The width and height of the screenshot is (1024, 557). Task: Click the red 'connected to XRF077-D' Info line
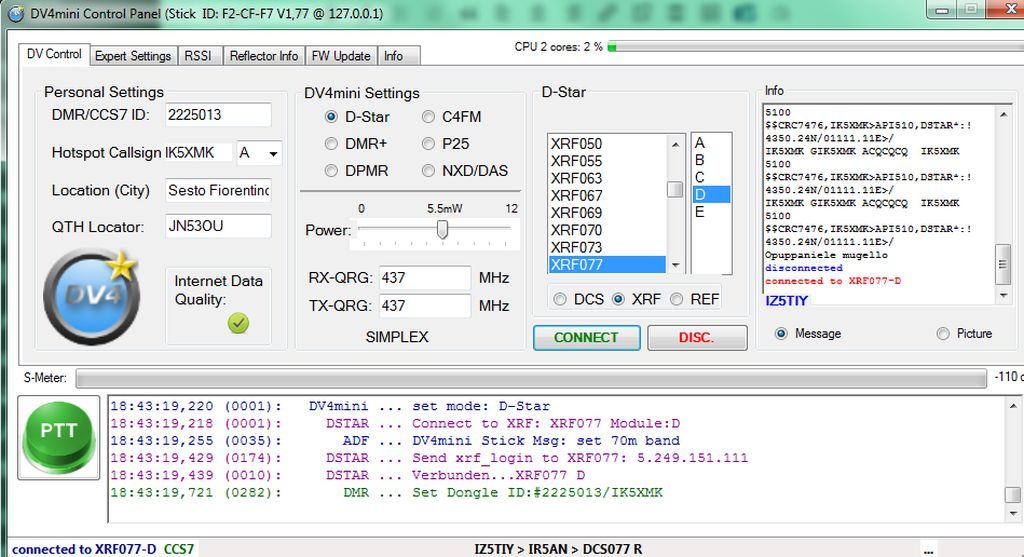point(833,281)
